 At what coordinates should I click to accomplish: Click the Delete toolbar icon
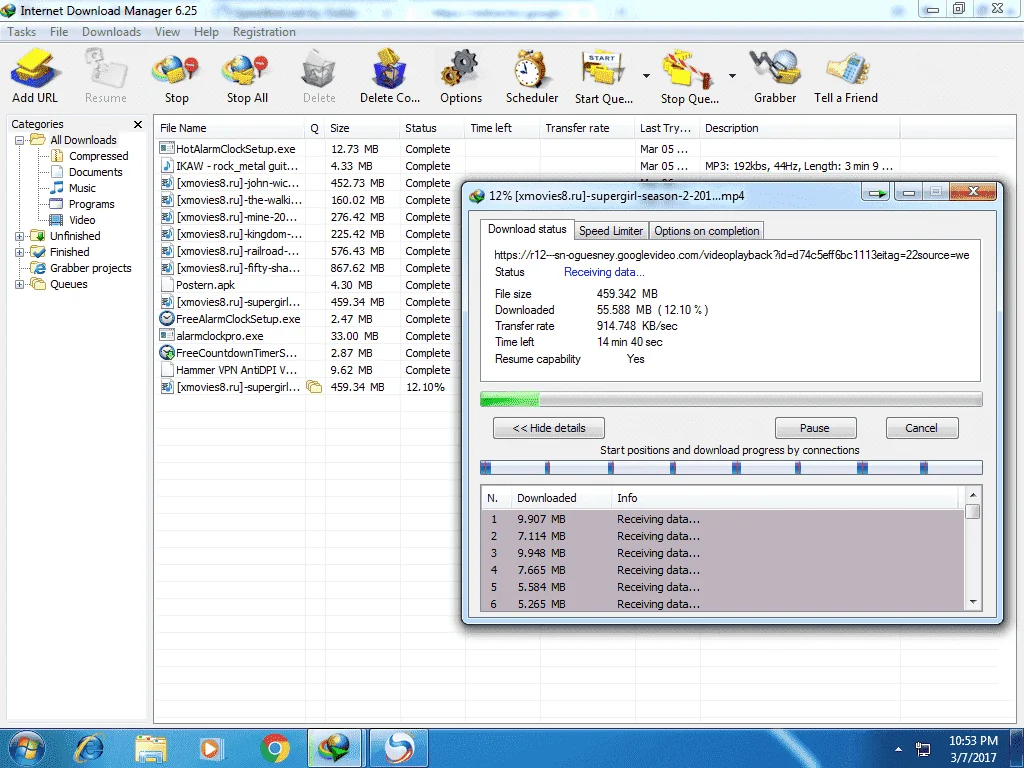click(x=319, y=76)
